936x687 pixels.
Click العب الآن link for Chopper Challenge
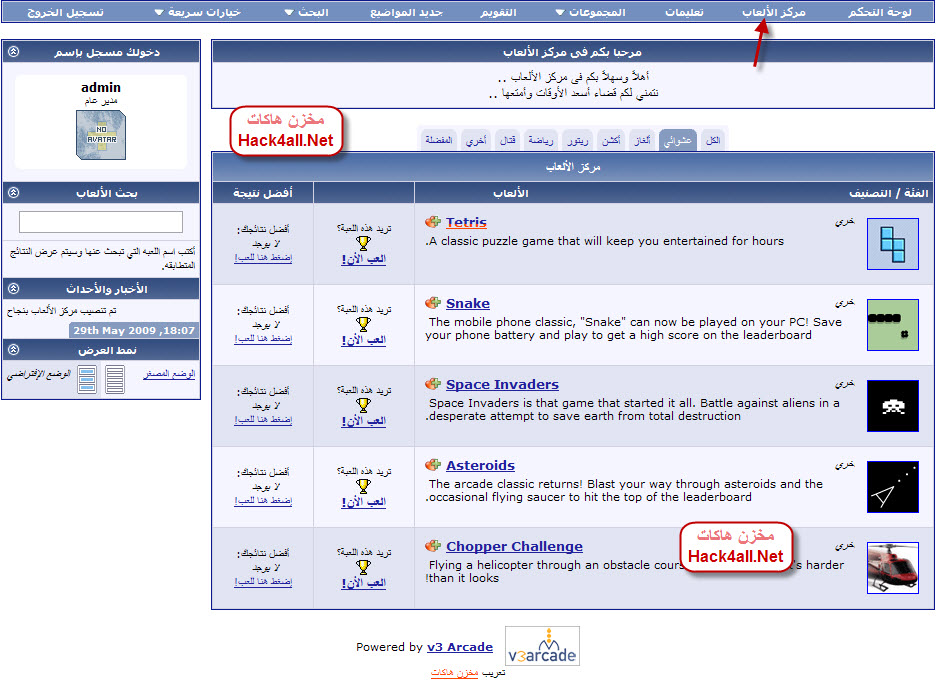tap(363, 583)
